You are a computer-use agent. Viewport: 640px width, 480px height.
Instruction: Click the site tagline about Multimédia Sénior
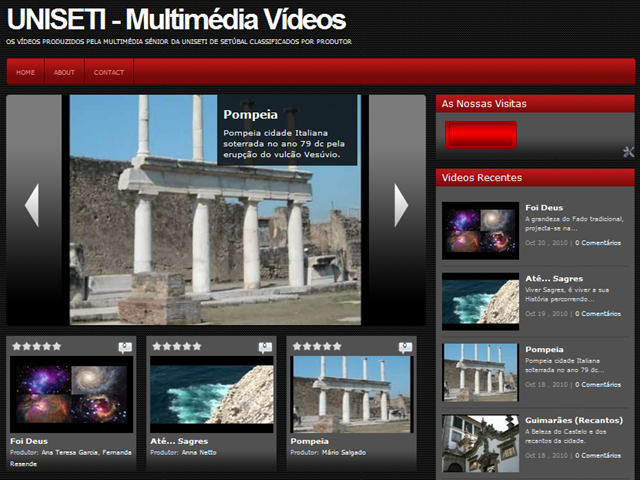click(179, 42)
